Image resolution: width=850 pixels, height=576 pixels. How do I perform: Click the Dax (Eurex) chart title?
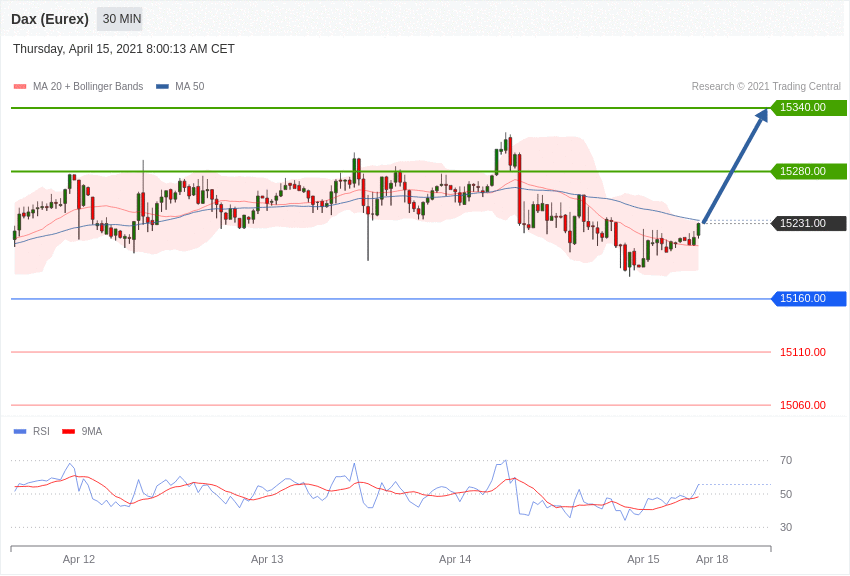click(x=50, y=19)
